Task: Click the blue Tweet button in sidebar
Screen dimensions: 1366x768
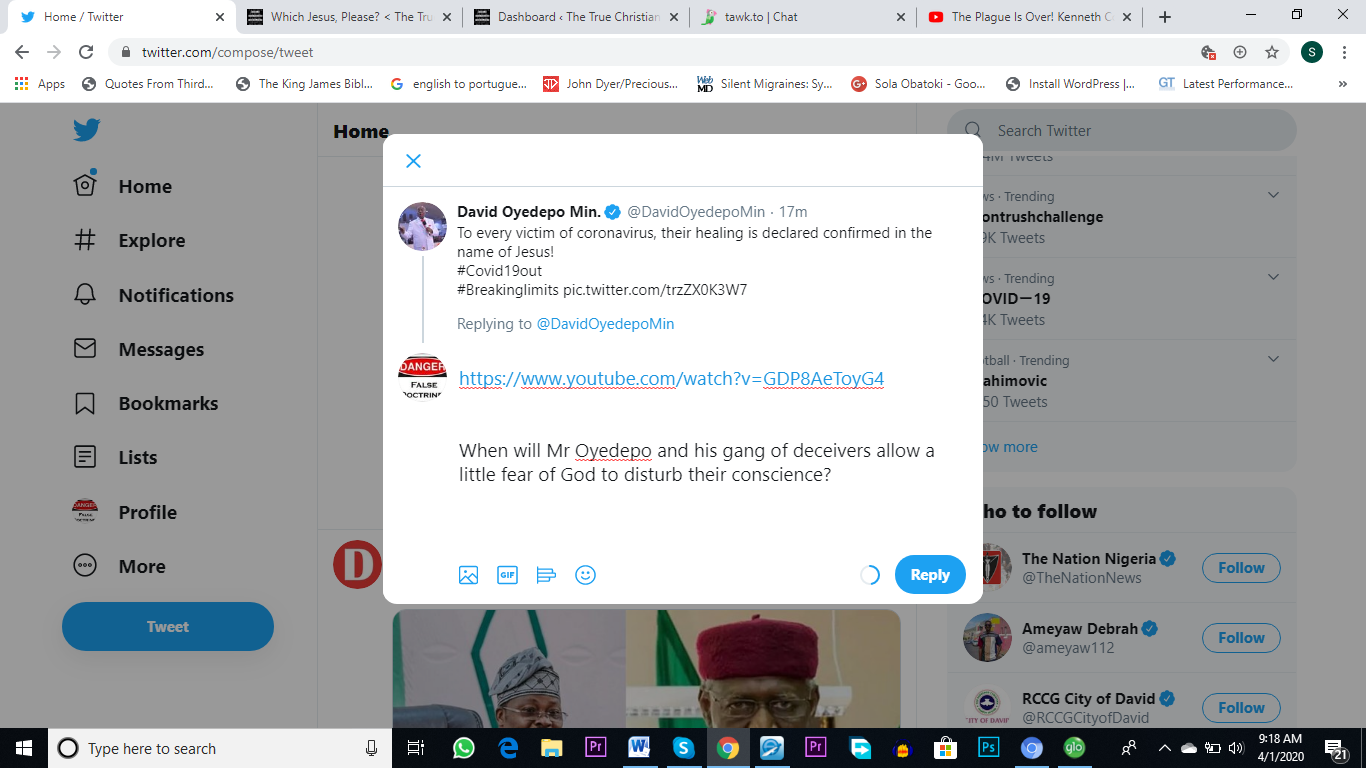Action: [168, 627]
